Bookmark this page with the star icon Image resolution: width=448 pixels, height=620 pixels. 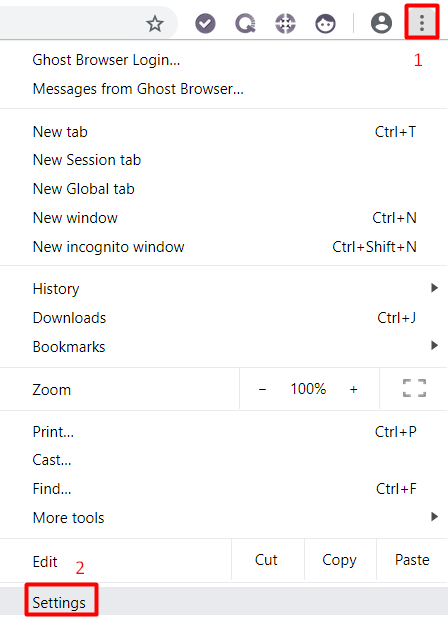coord(155,24)
